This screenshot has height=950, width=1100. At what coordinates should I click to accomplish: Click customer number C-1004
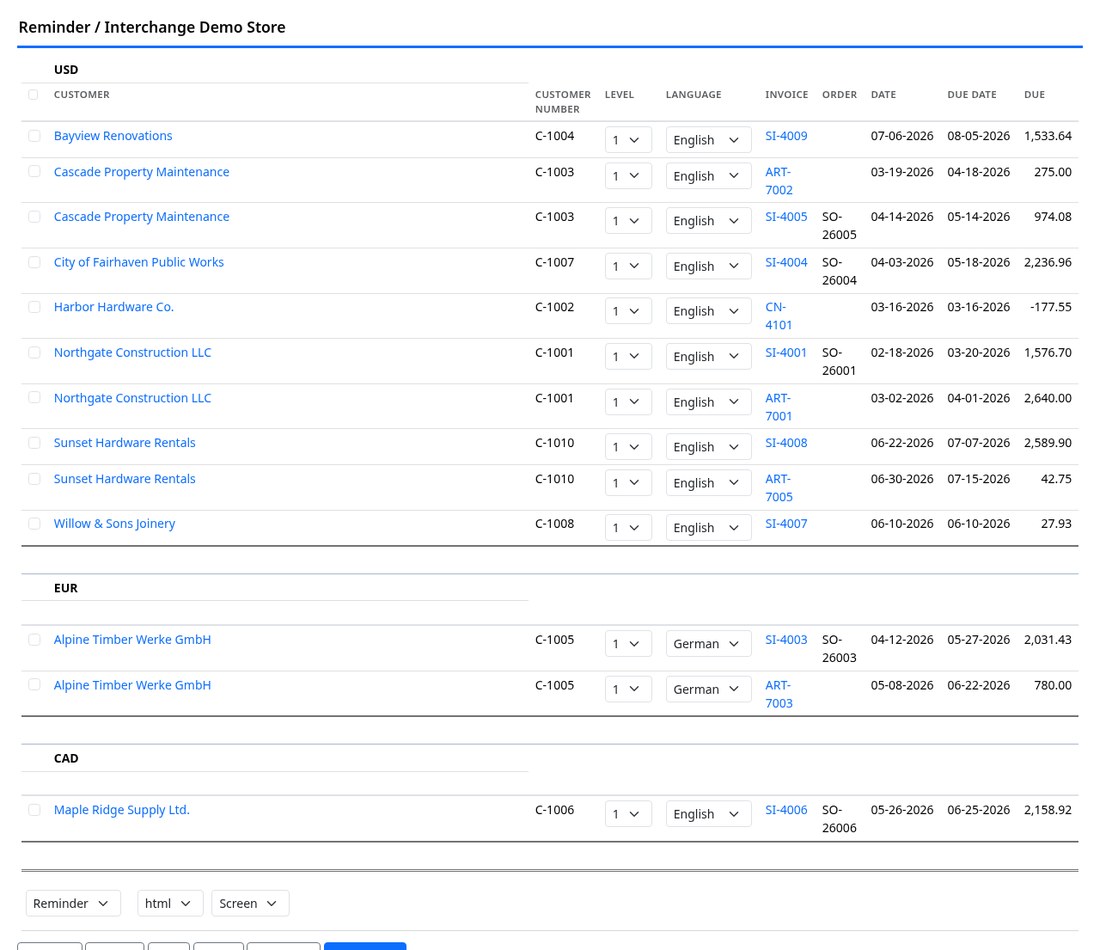point(554,136)
